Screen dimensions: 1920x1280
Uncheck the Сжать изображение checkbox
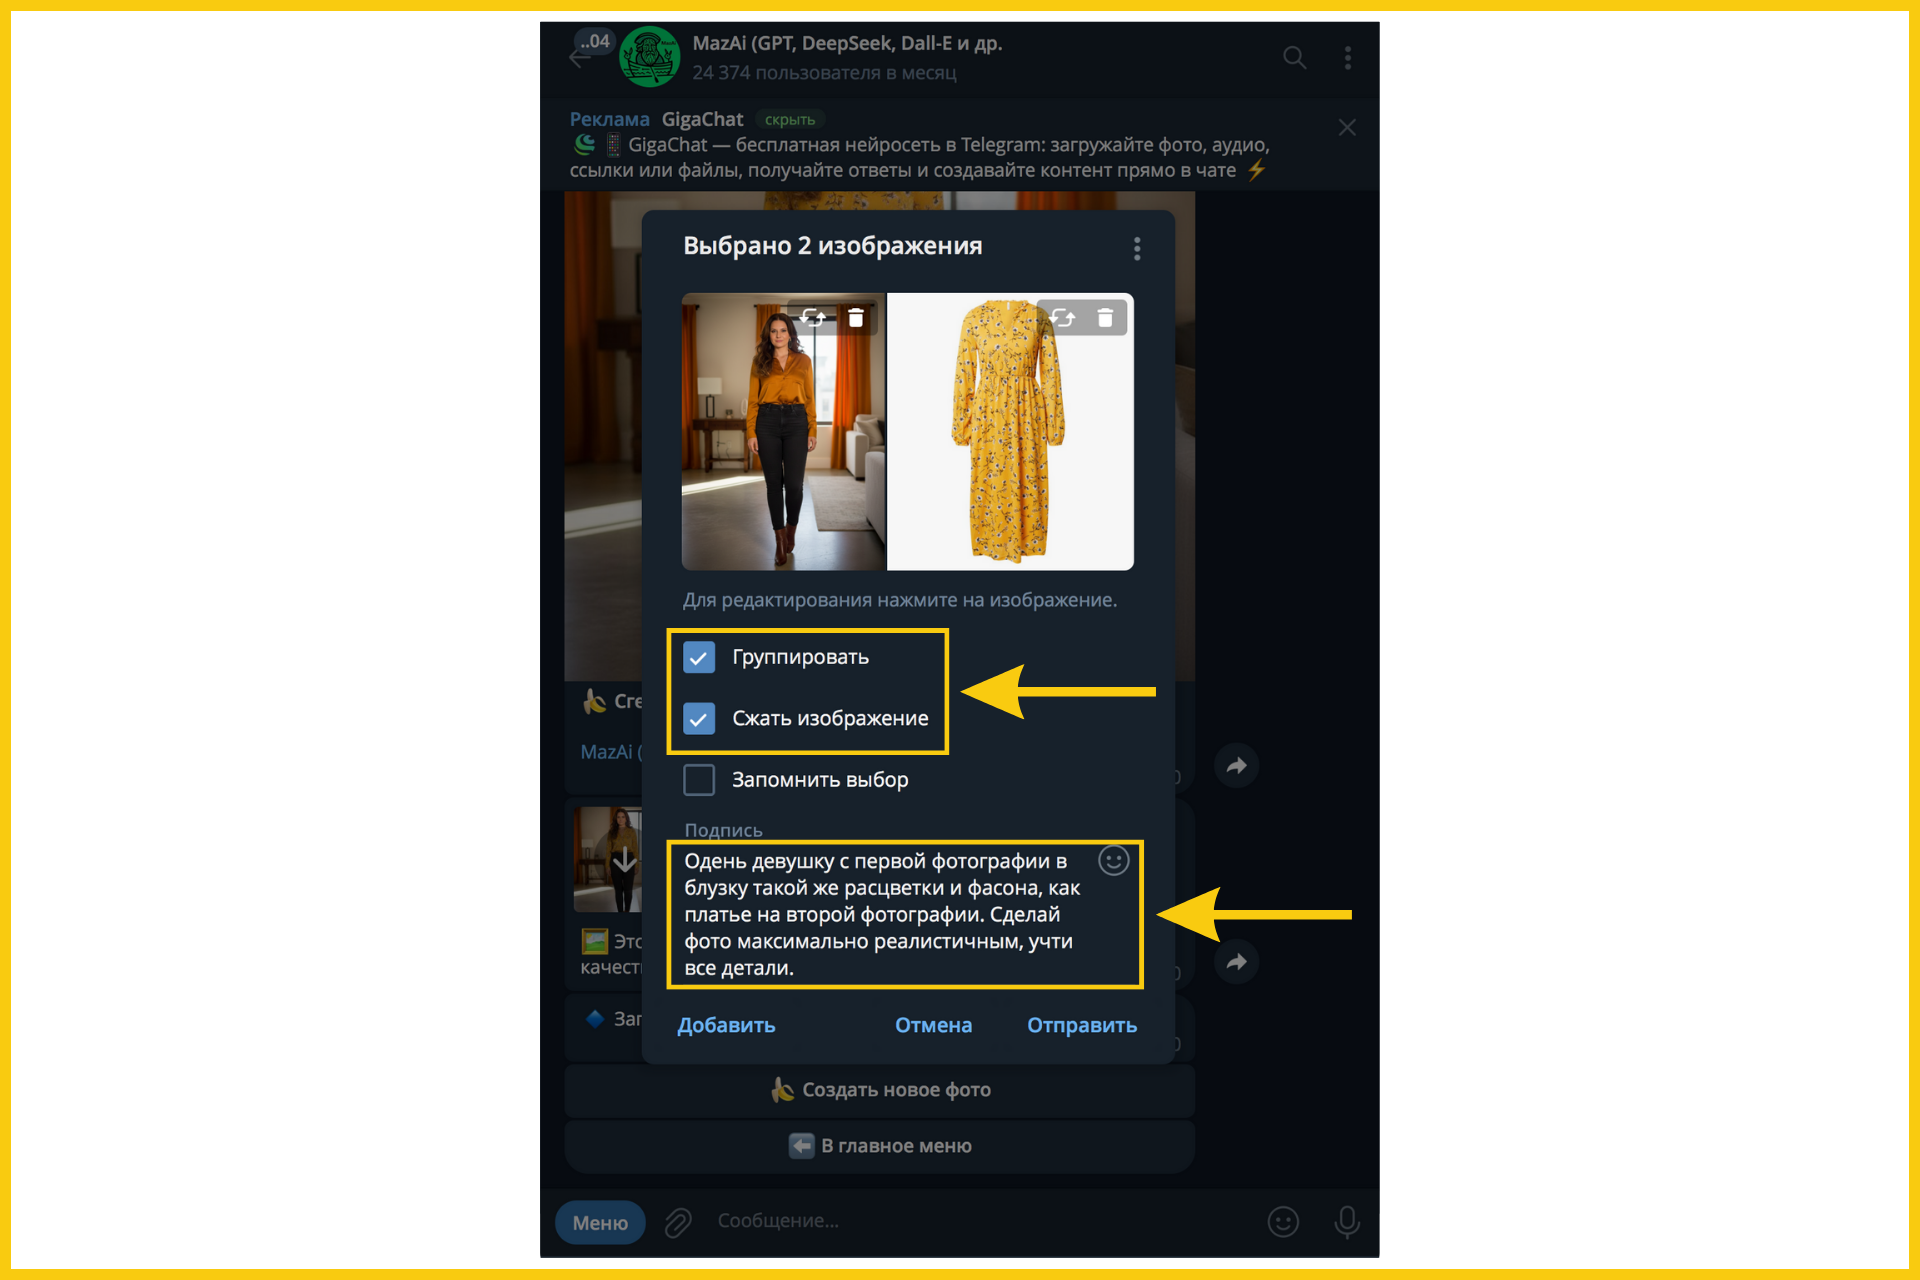[699, 718]
